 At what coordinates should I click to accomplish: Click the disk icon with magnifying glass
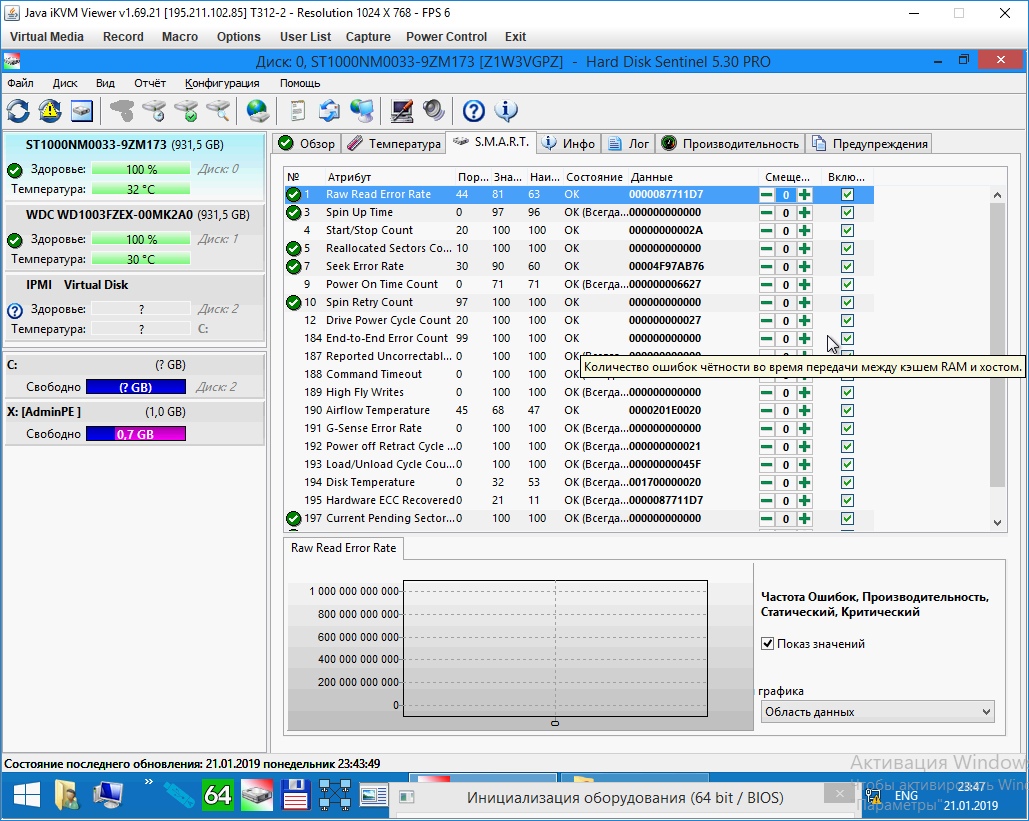[219, 111]
